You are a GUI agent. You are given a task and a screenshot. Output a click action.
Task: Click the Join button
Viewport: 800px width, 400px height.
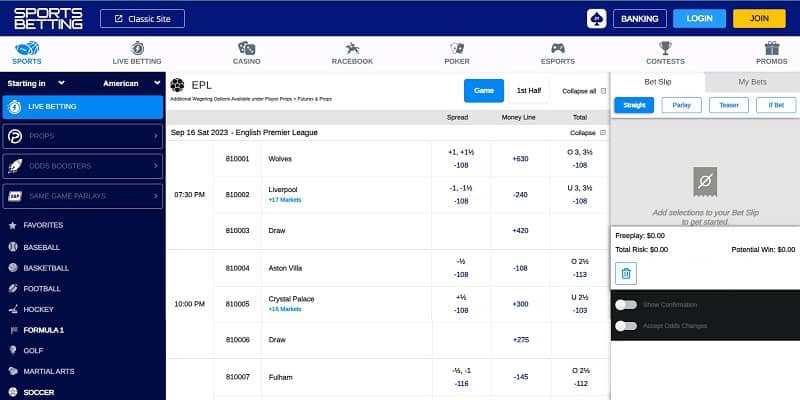(x=759, y=19)
